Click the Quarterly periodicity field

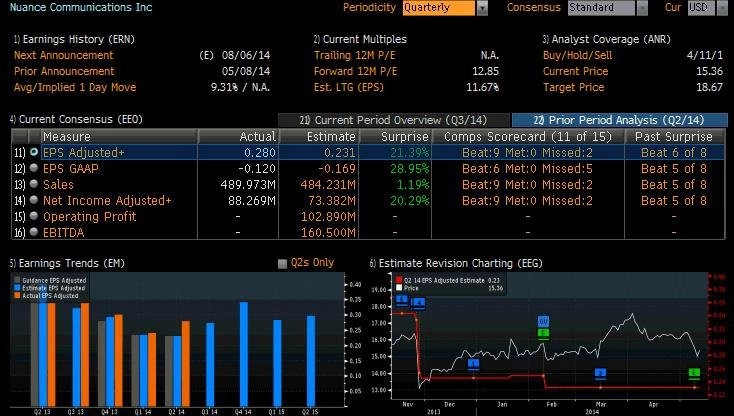pos(439,7)
